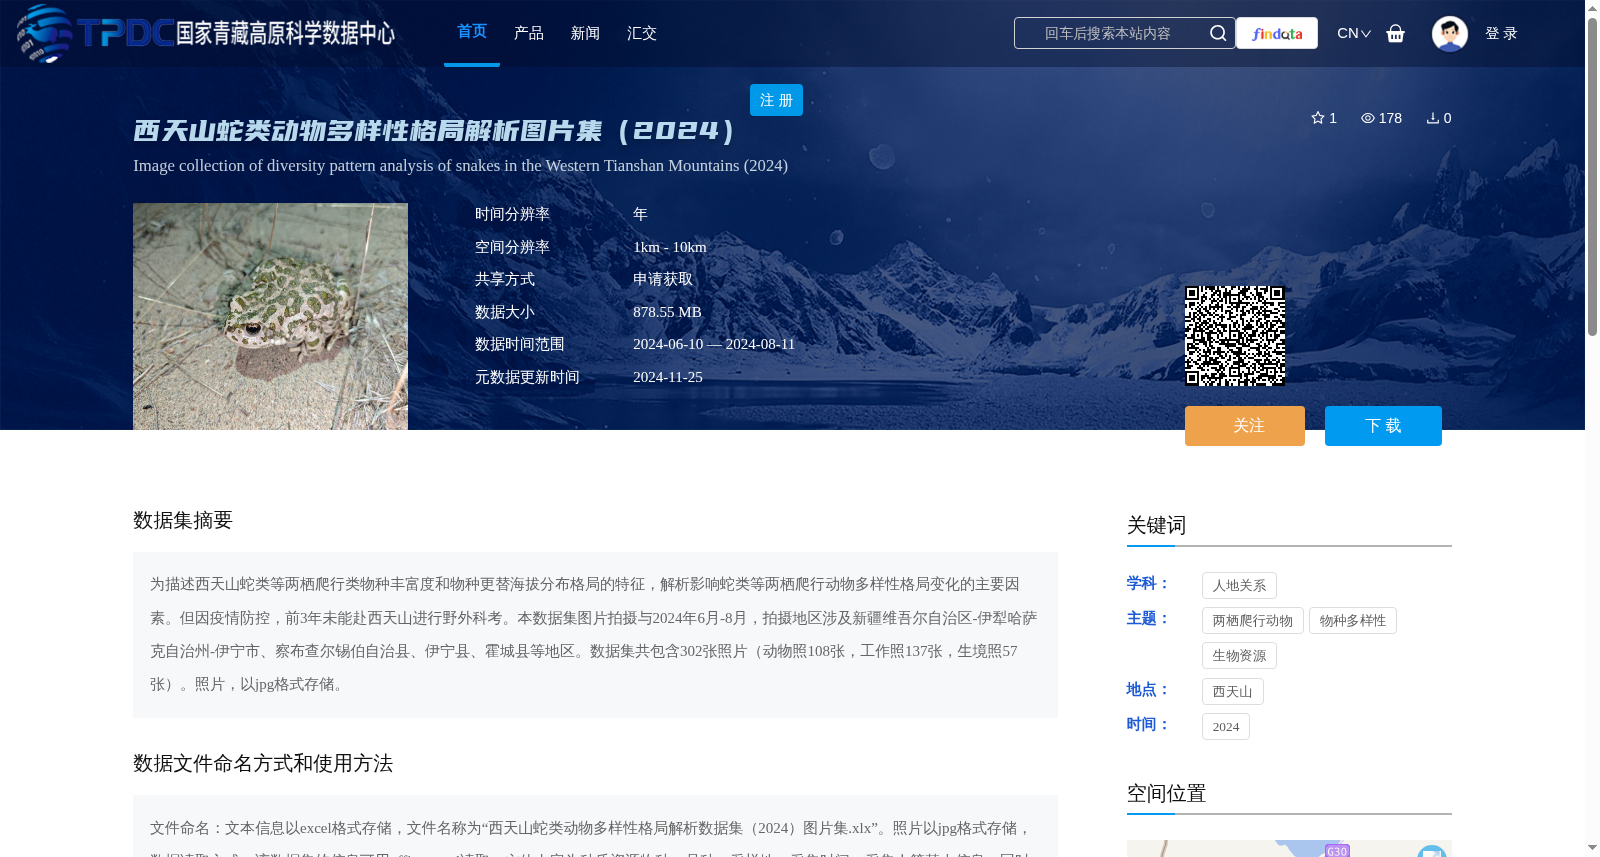Open the 新闻 menu item
This screenshot has height=857, width=1600.
tap(585, 33)
